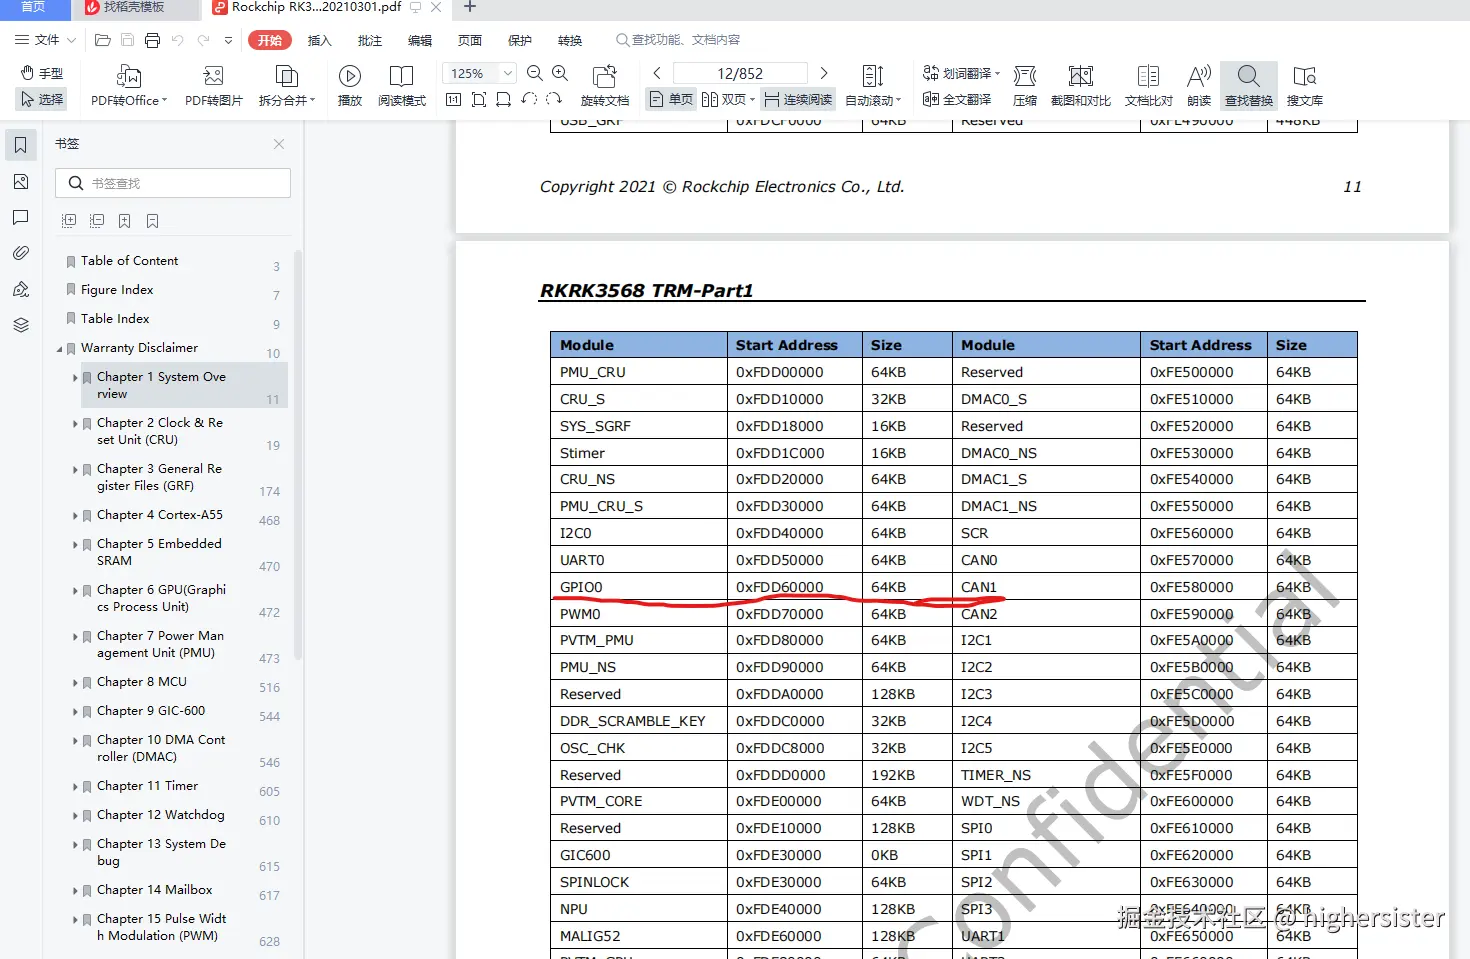Image resolution: width=1470 pixels, height=959 pixels.
Task: Open the zoom level 125% dropdown
Action: click(508, 73)
